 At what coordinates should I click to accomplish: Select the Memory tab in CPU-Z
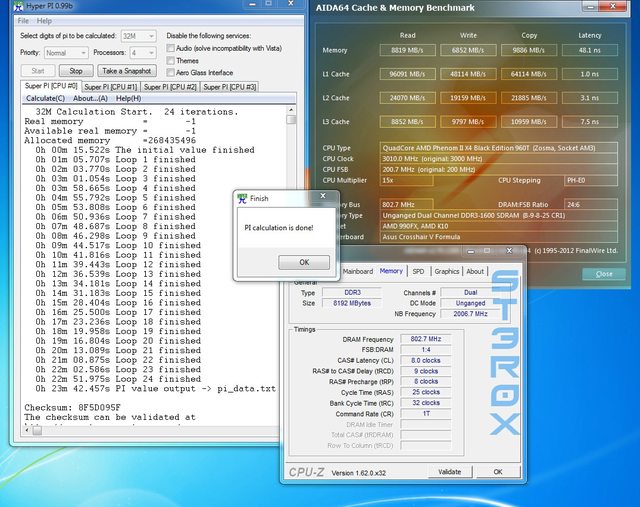pos(391,271)
